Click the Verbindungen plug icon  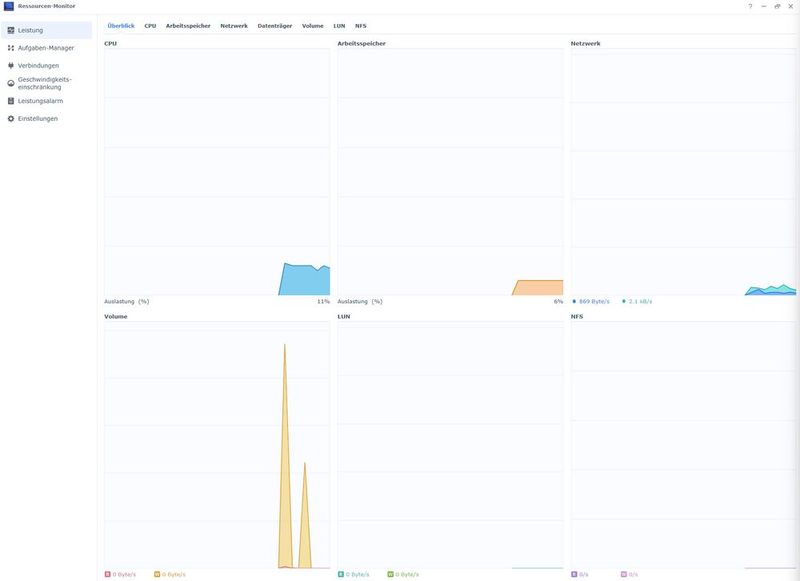(10, 64)
